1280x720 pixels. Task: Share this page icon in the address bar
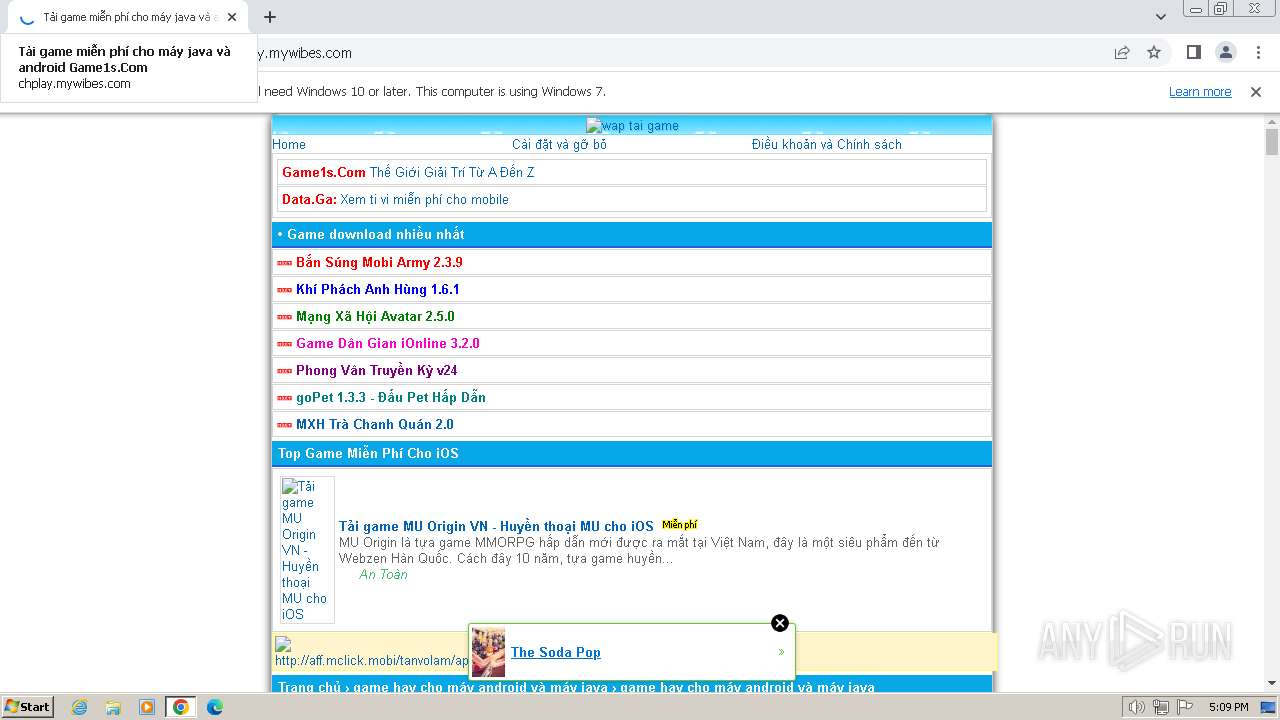pos(1122,53)
